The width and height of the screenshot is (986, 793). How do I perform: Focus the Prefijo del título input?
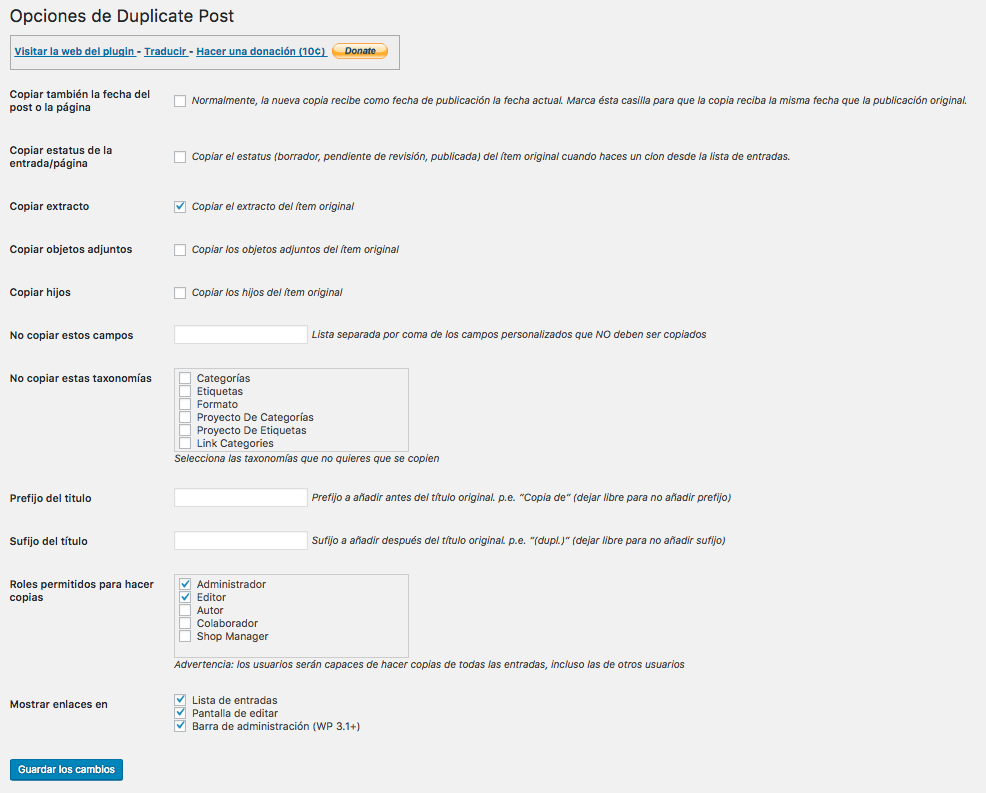click(240, 498)
